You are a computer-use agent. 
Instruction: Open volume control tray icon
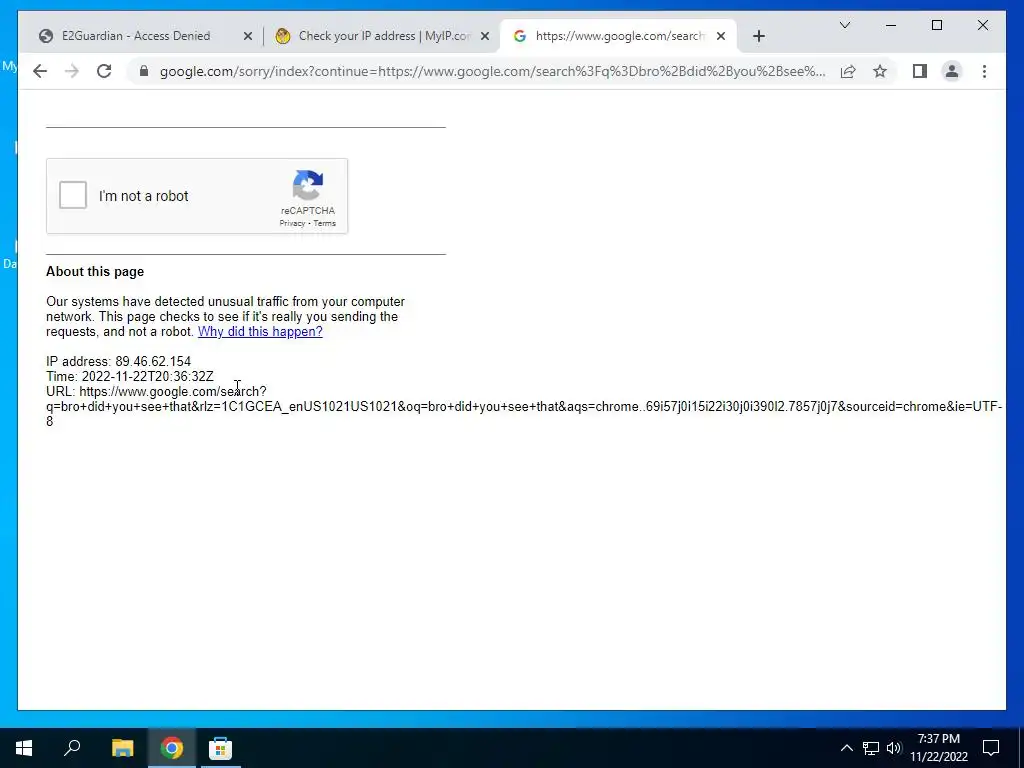(894, 748)
